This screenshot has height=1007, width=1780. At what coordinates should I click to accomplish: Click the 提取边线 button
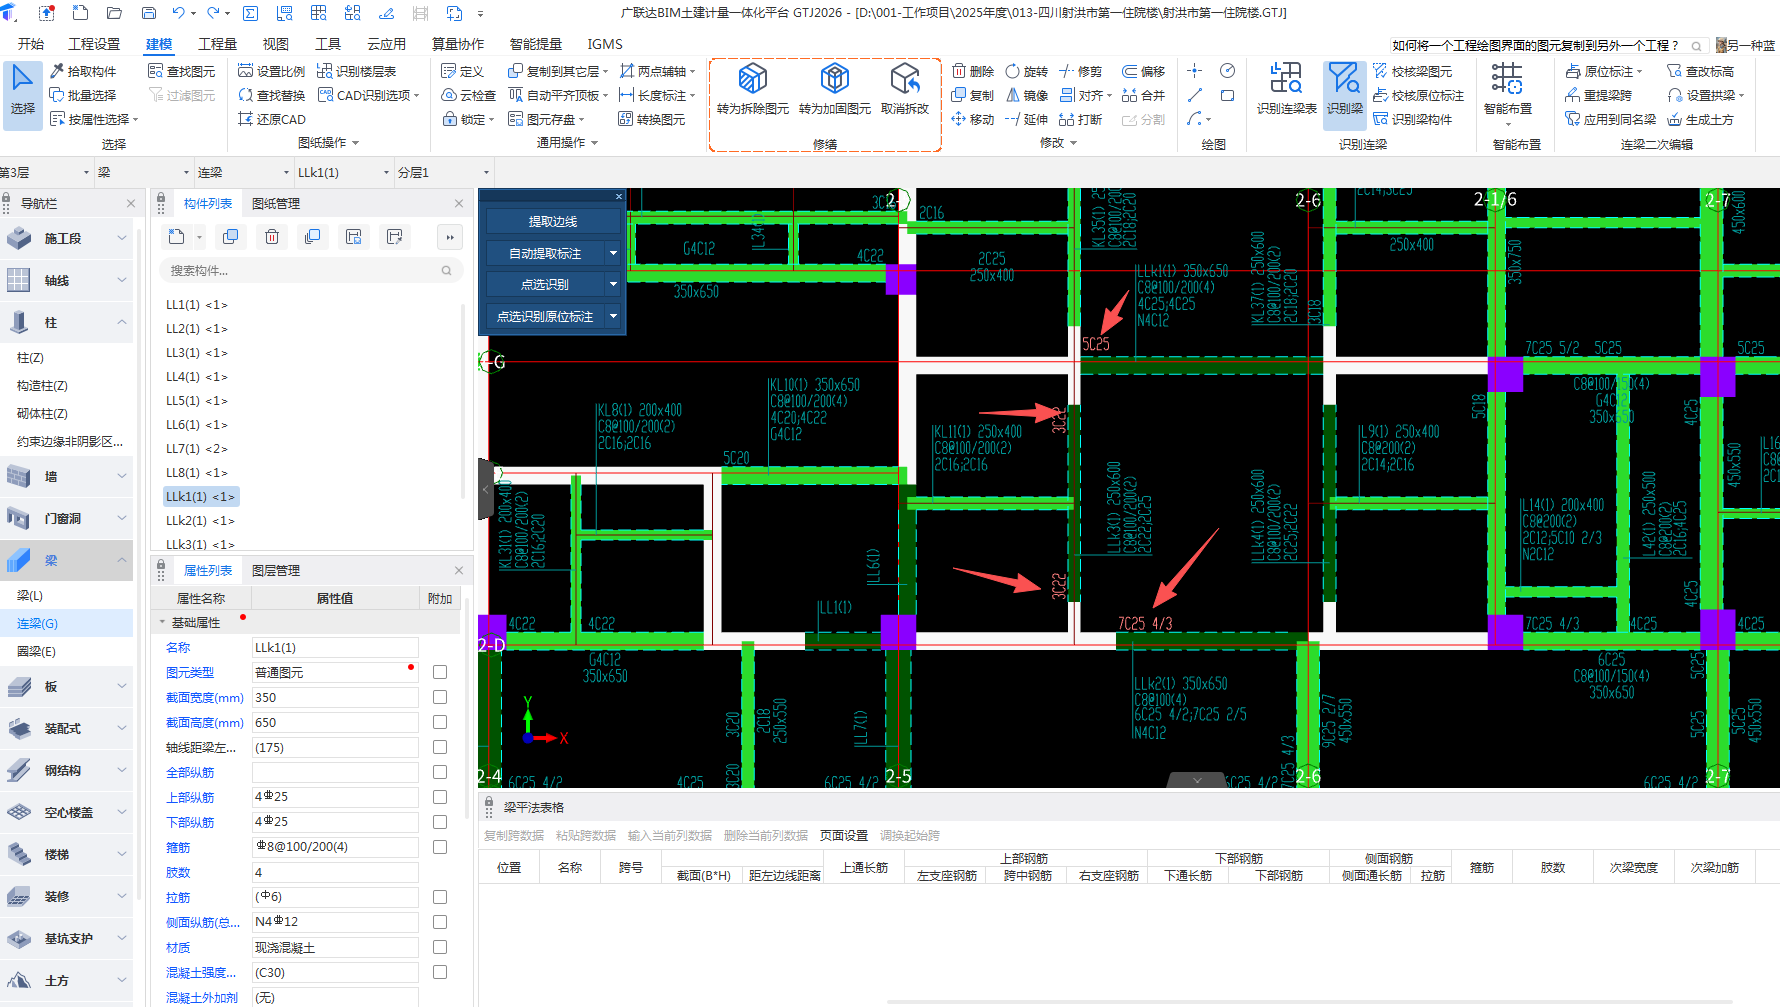click(x=553, y=221)
